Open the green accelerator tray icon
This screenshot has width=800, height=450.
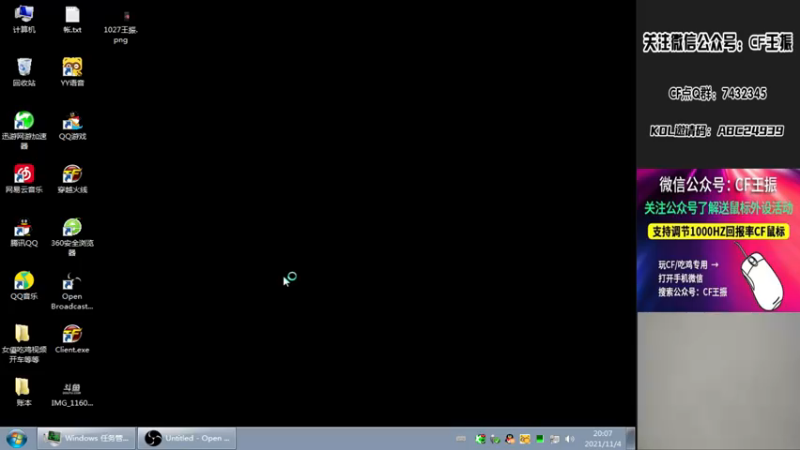[480, 439]
